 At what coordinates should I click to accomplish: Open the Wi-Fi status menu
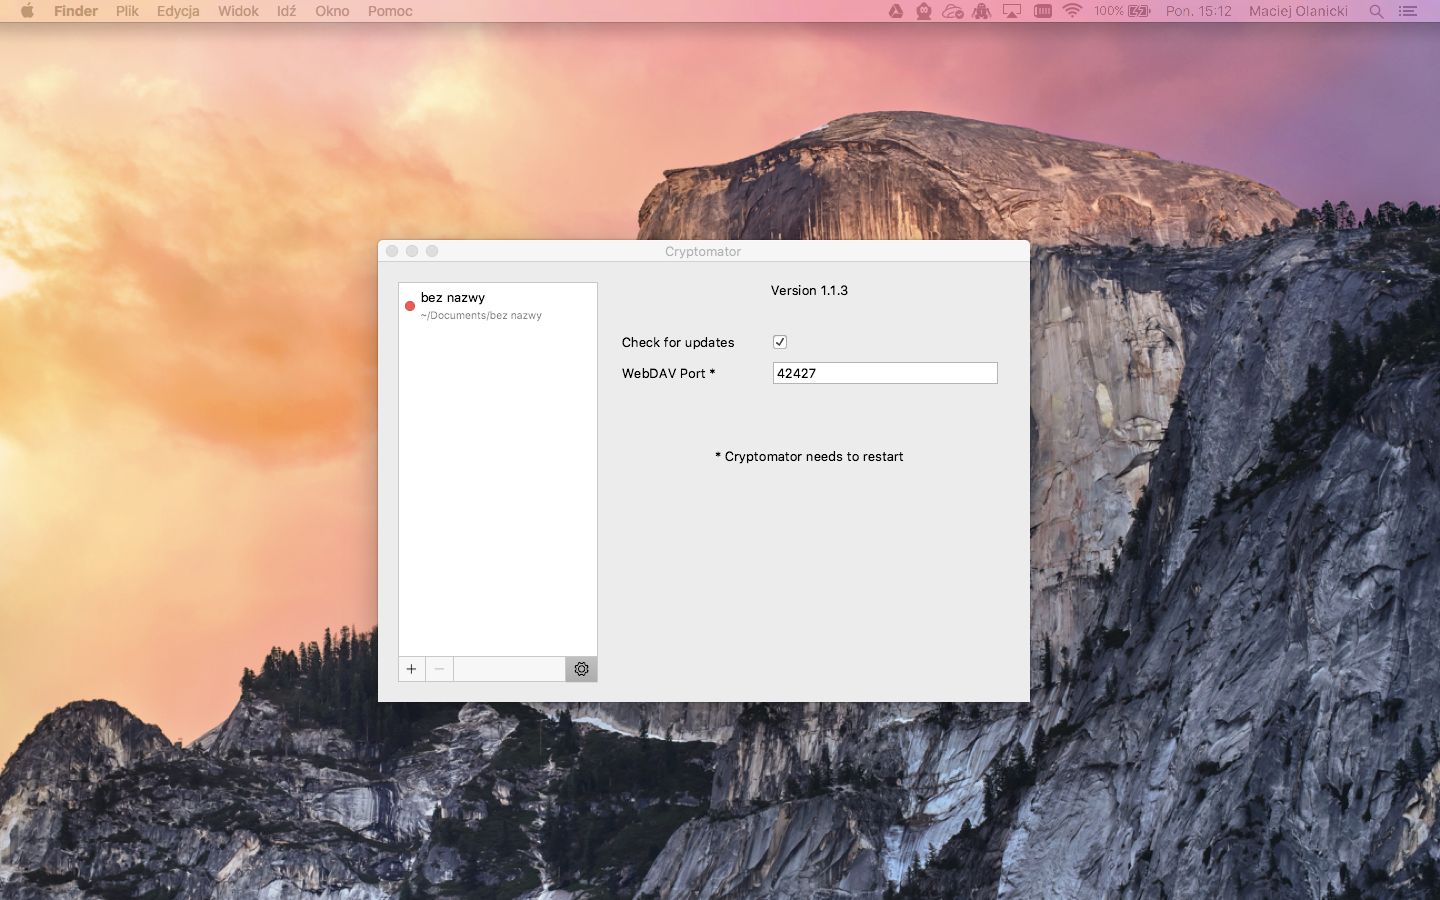click(x=1072, y=11)
